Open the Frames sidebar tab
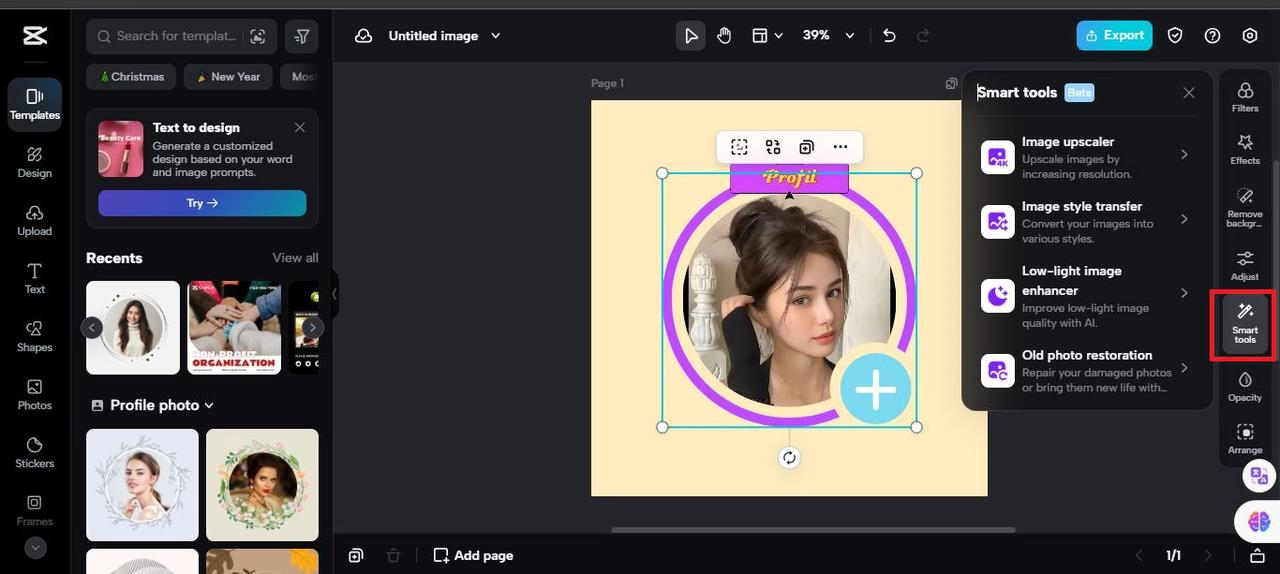The height and width of the screenshot is (574, 1280). 34,510
